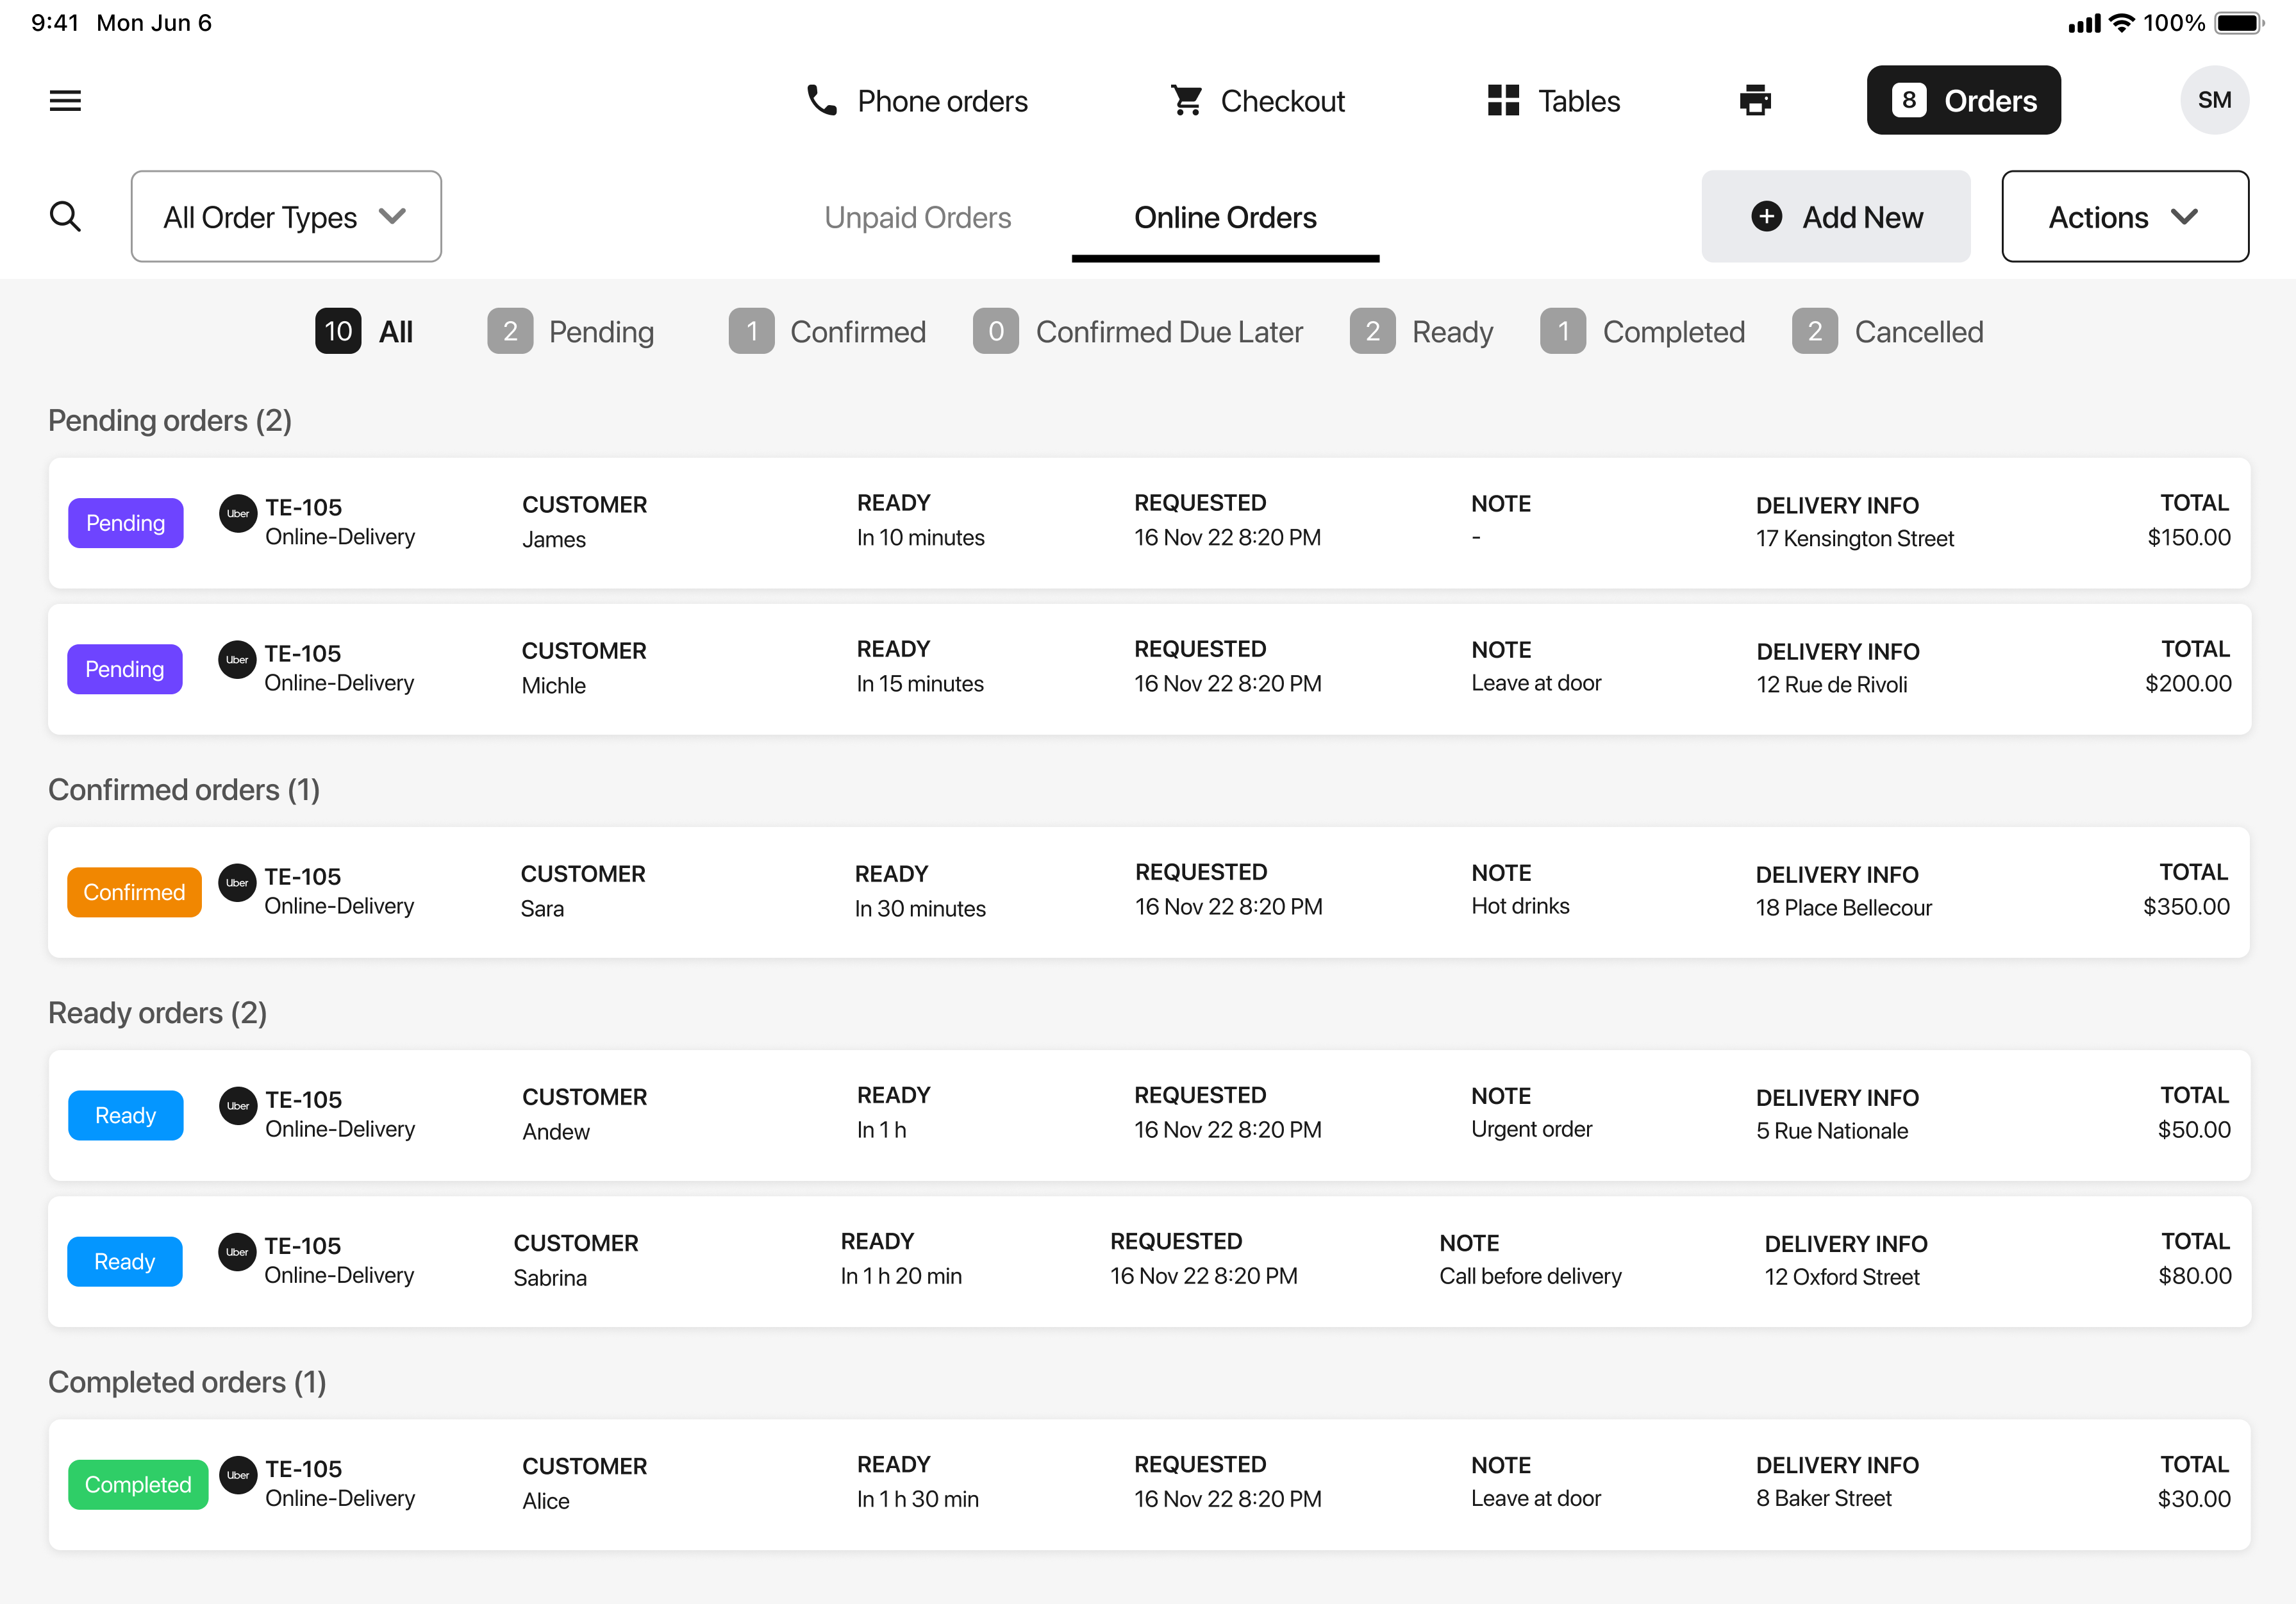Click In 1 h 30 min ready time
The width and height of the screenshot is (2296, 1604).
(917, 1498)
